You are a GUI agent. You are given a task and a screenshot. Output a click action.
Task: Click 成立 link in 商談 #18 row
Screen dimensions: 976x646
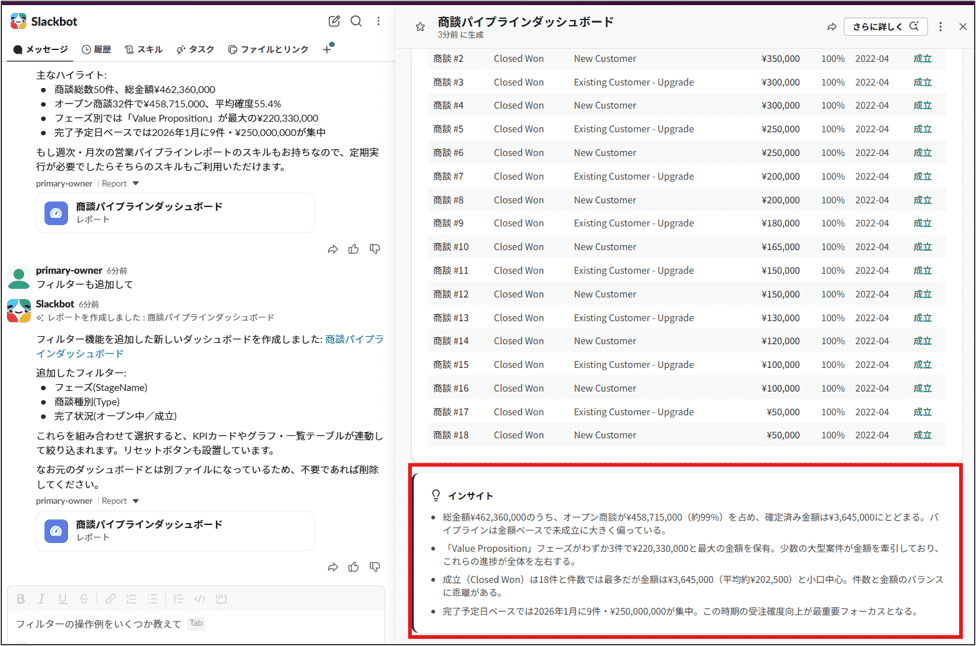tap(922, 435)
